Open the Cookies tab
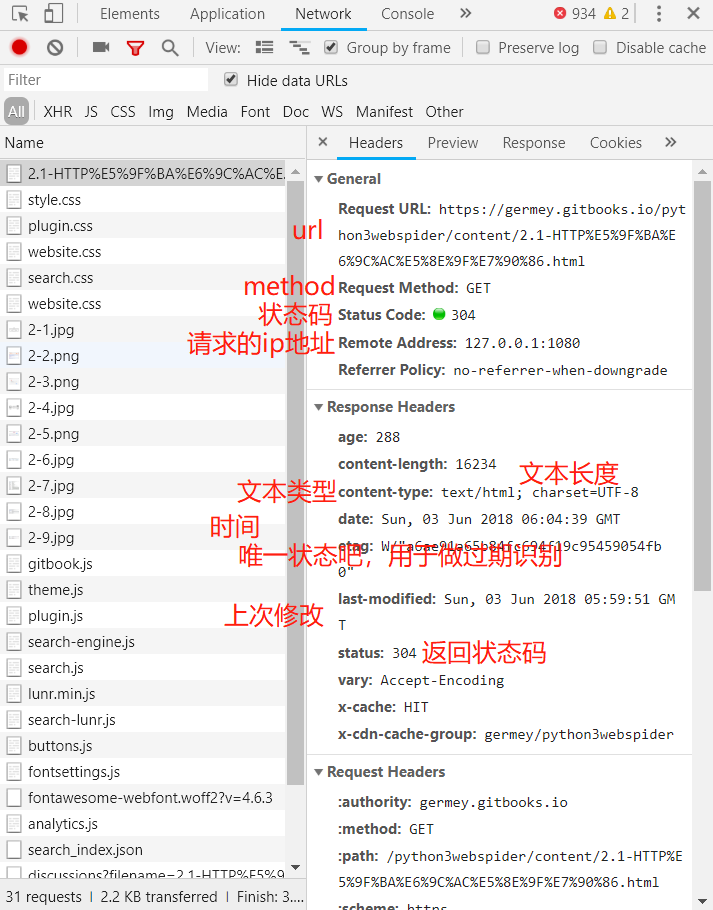 [616, 143]
